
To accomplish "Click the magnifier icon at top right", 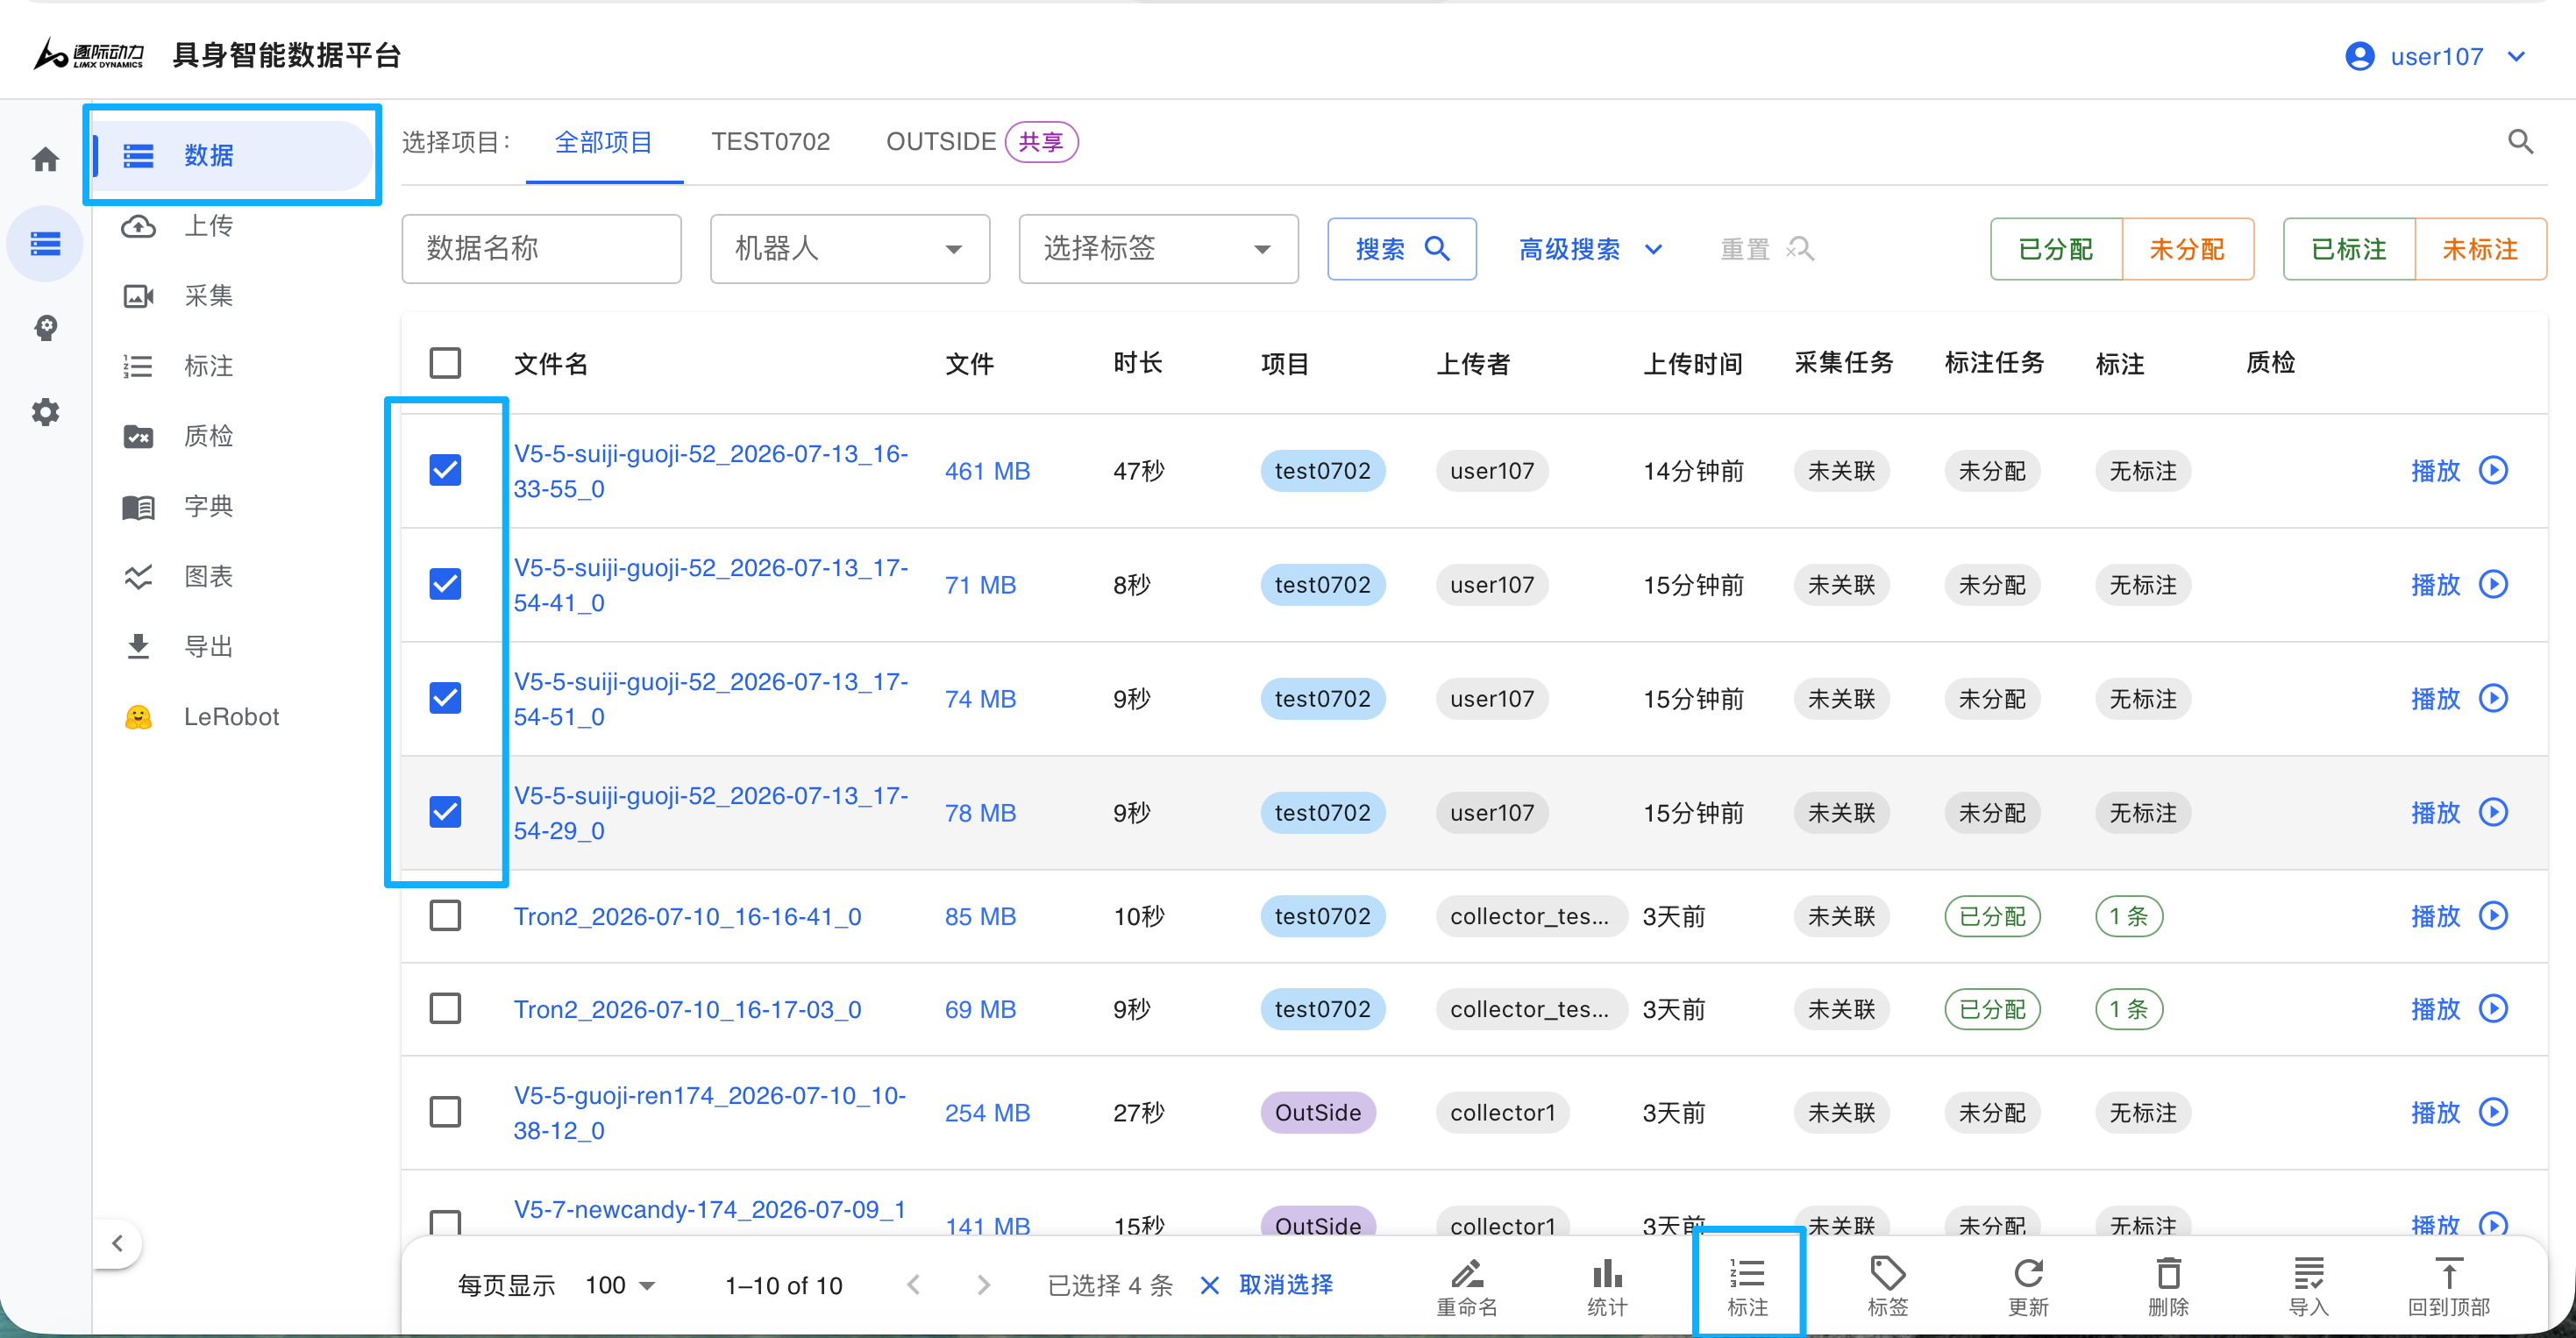I will click(2520, 142).
